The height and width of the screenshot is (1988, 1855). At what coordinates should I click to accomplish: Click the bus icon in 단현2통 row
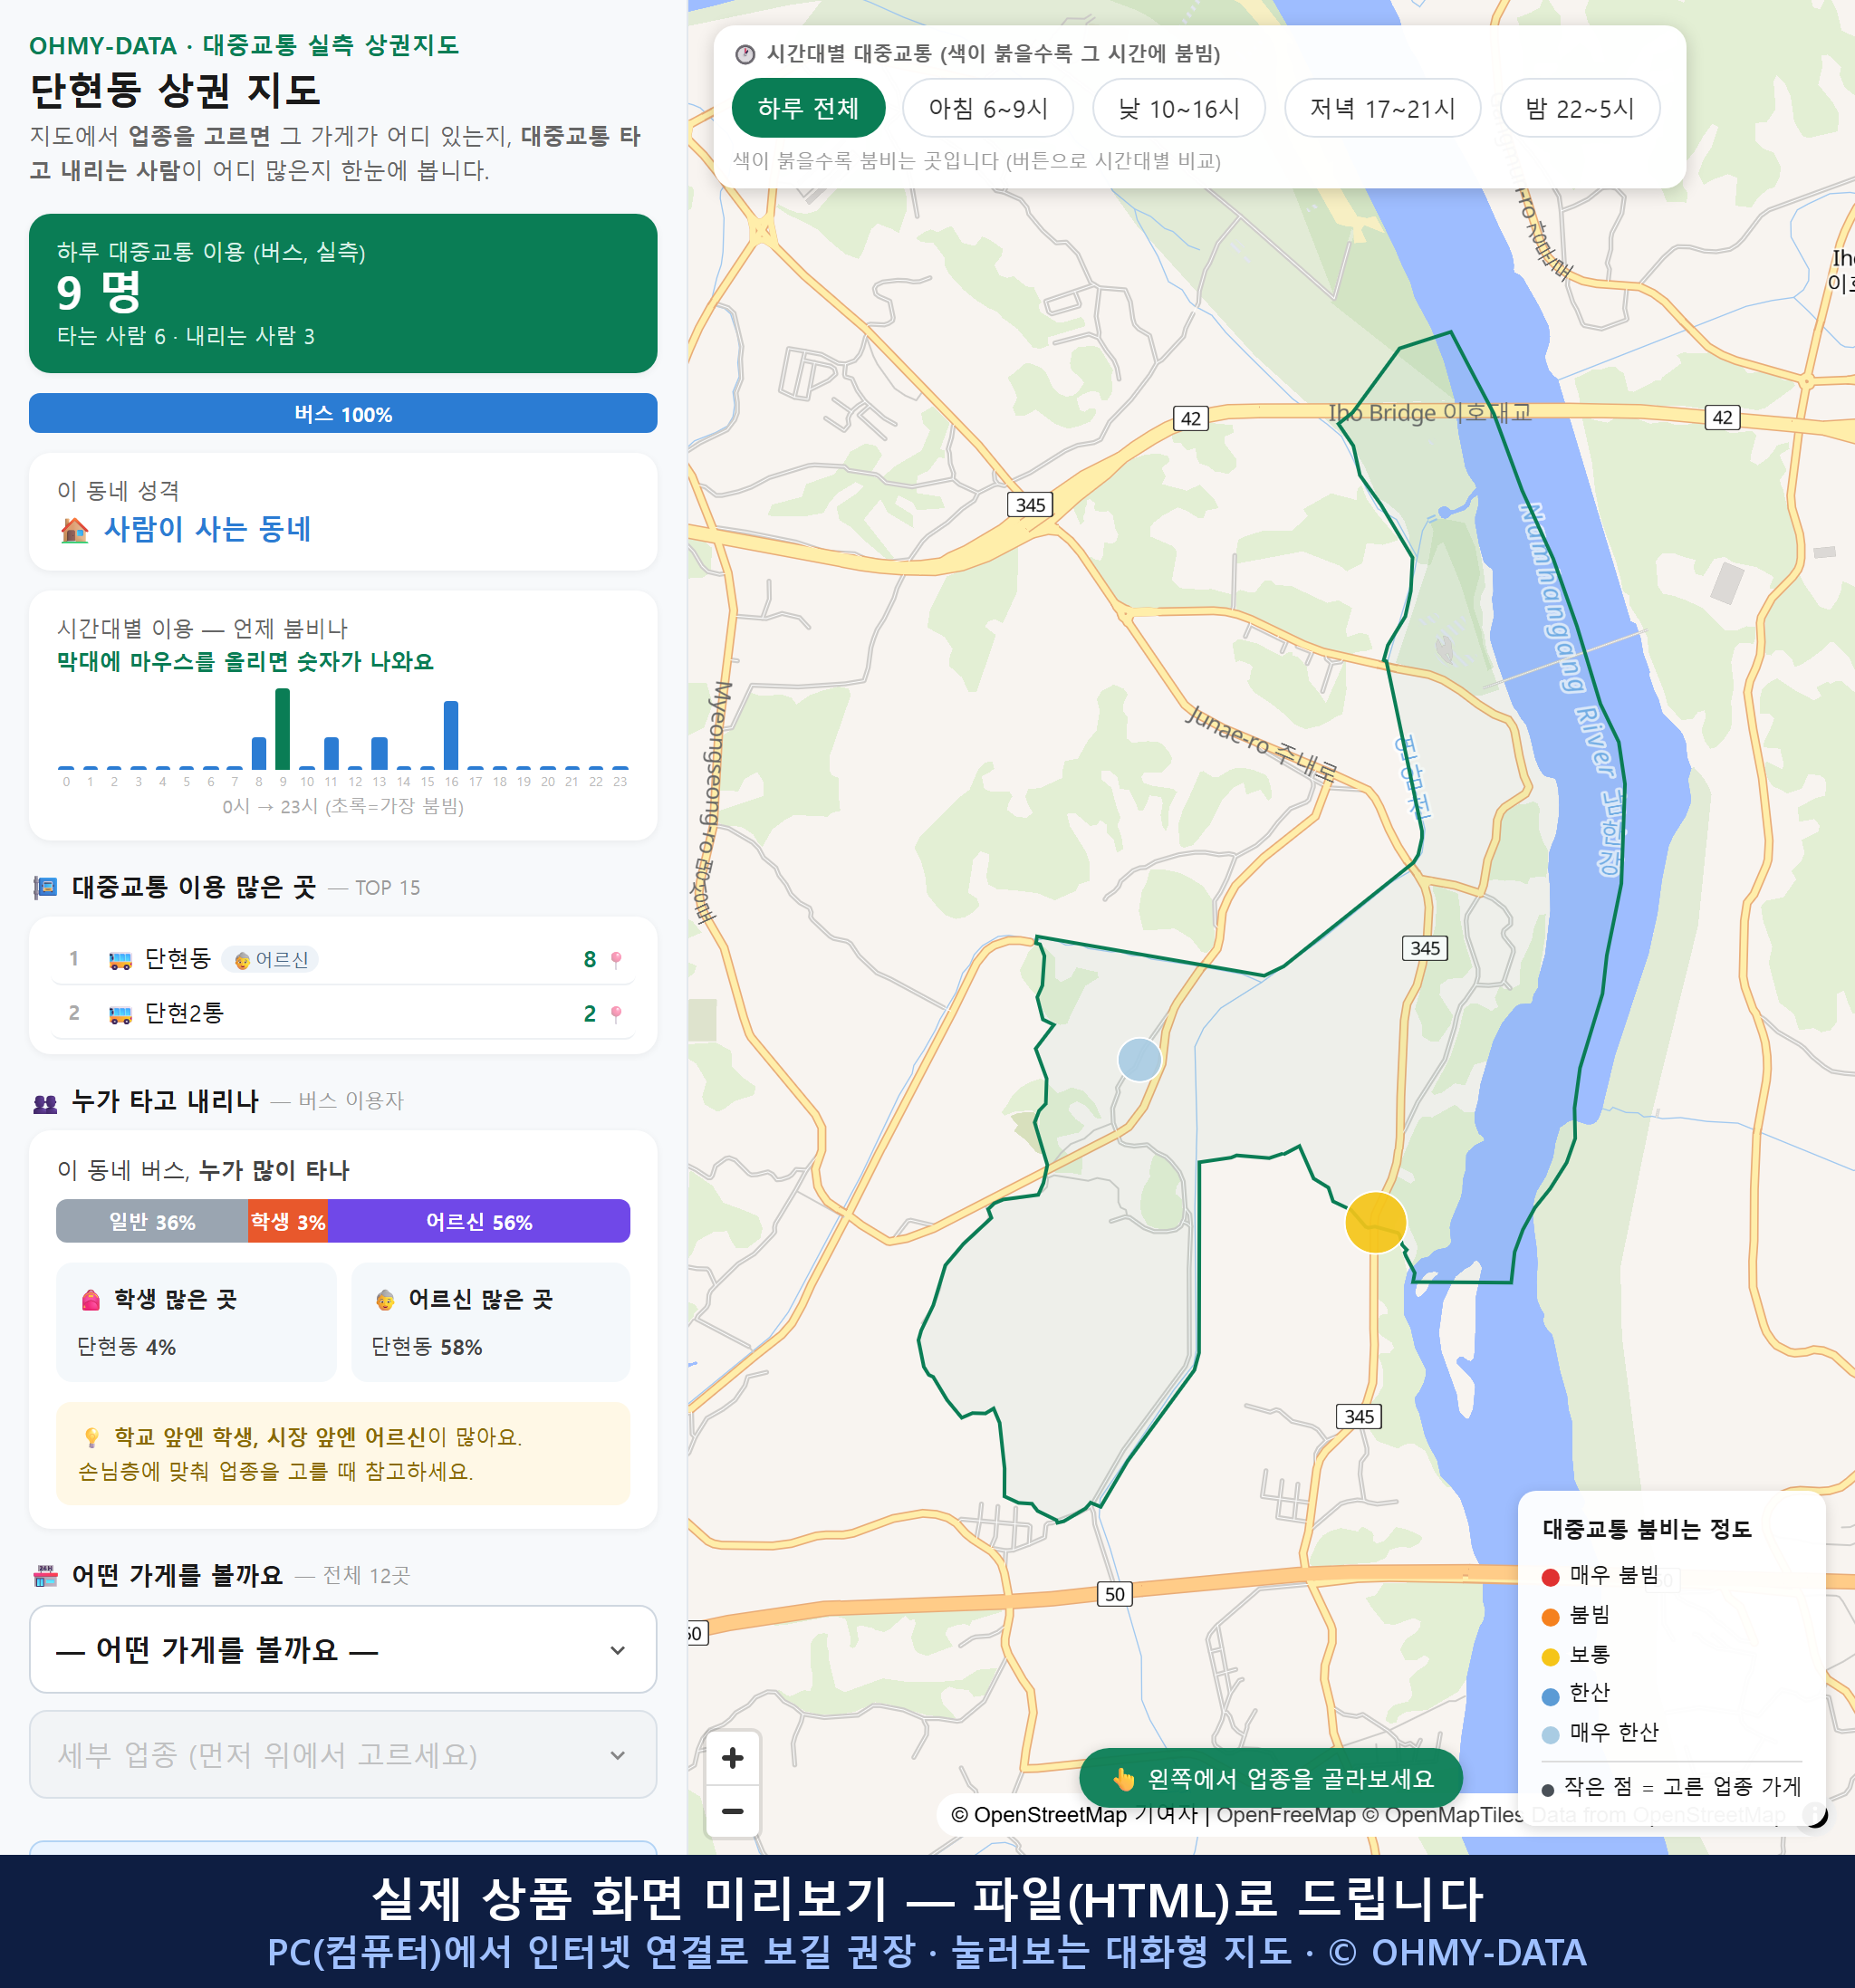120,1014
